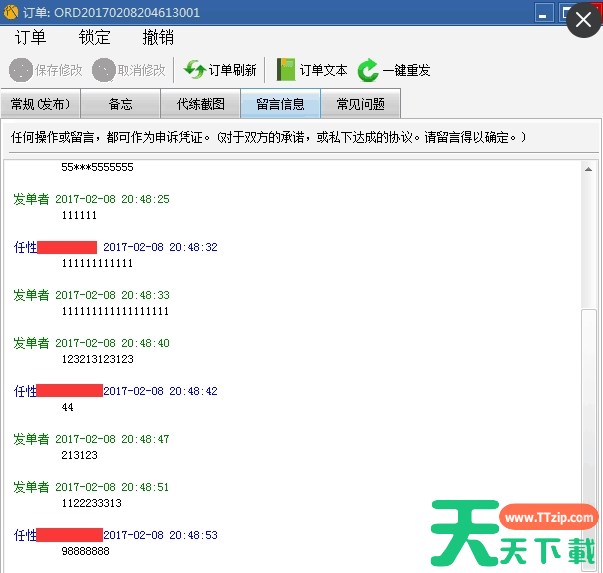Switch to the 常规(发布) tab
Viewport: 603px width, 573px height.
40,104
